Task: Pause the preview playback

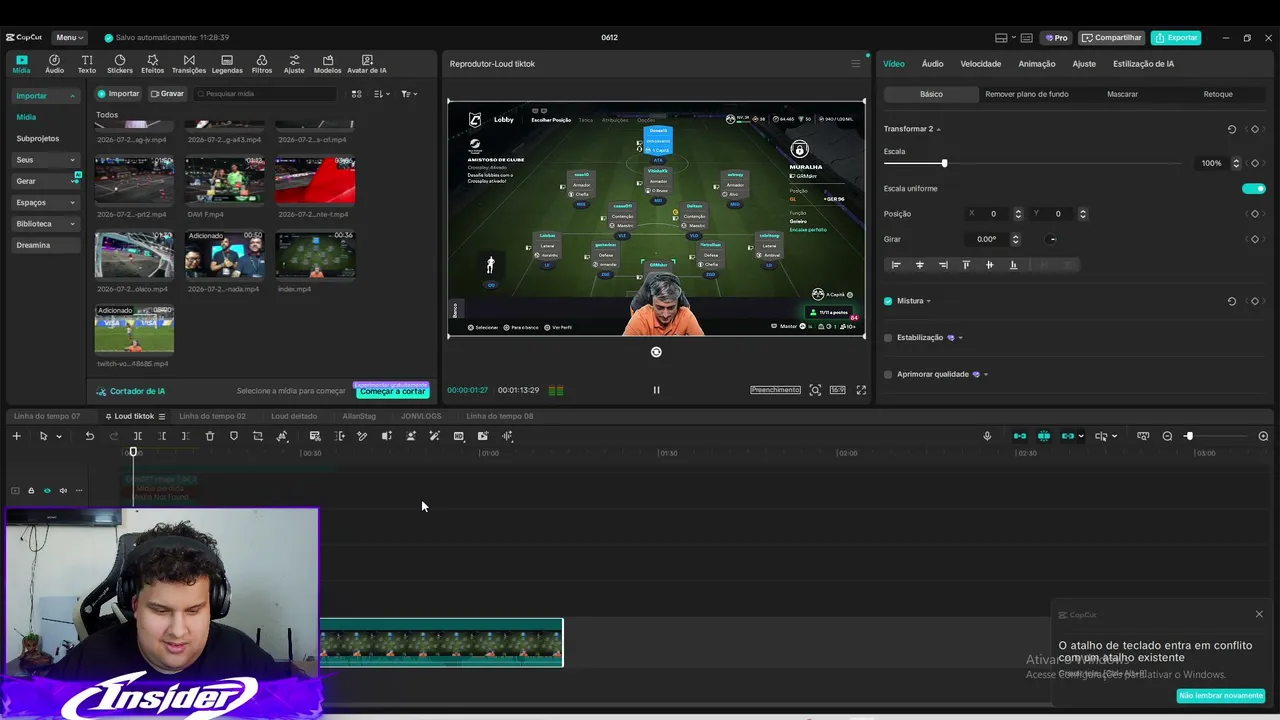Action: pos(656,390)
